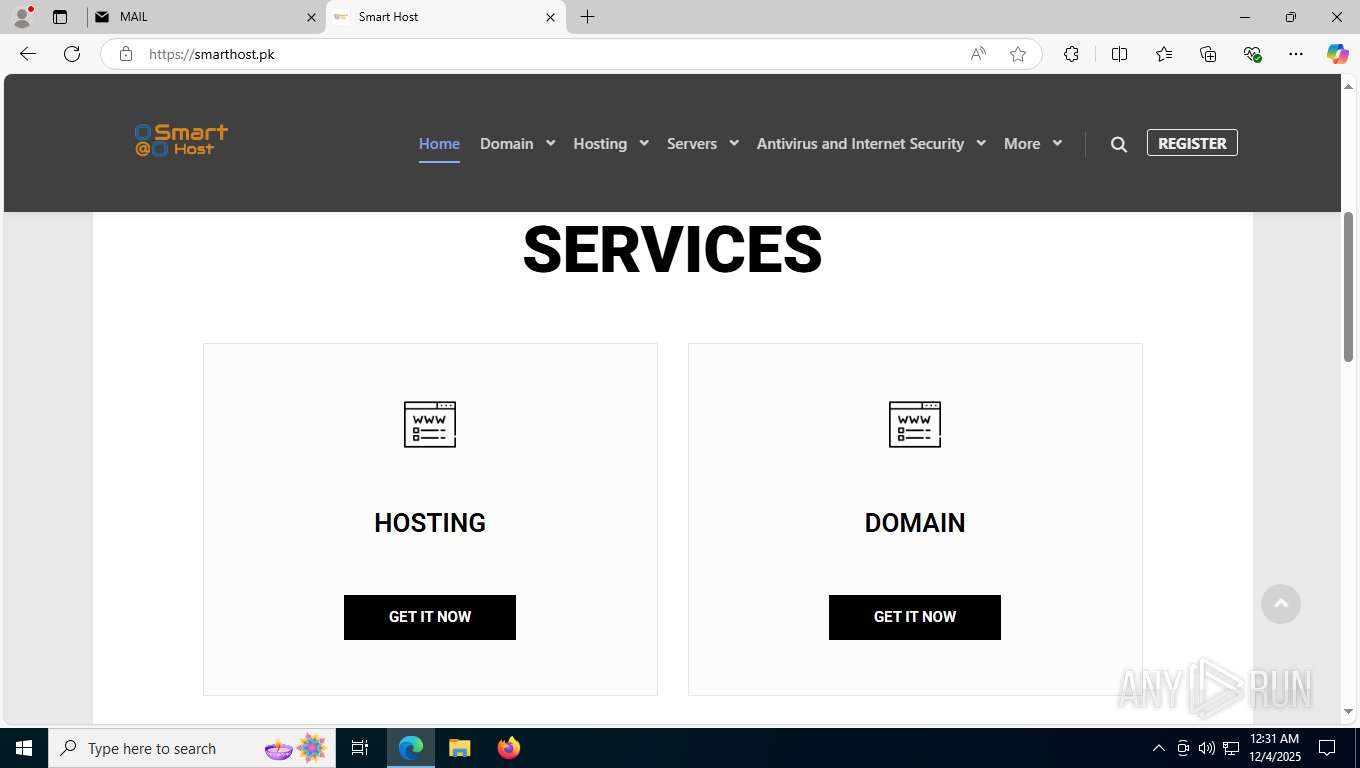Open the Browser essentials heart icon

[1252, 54]
